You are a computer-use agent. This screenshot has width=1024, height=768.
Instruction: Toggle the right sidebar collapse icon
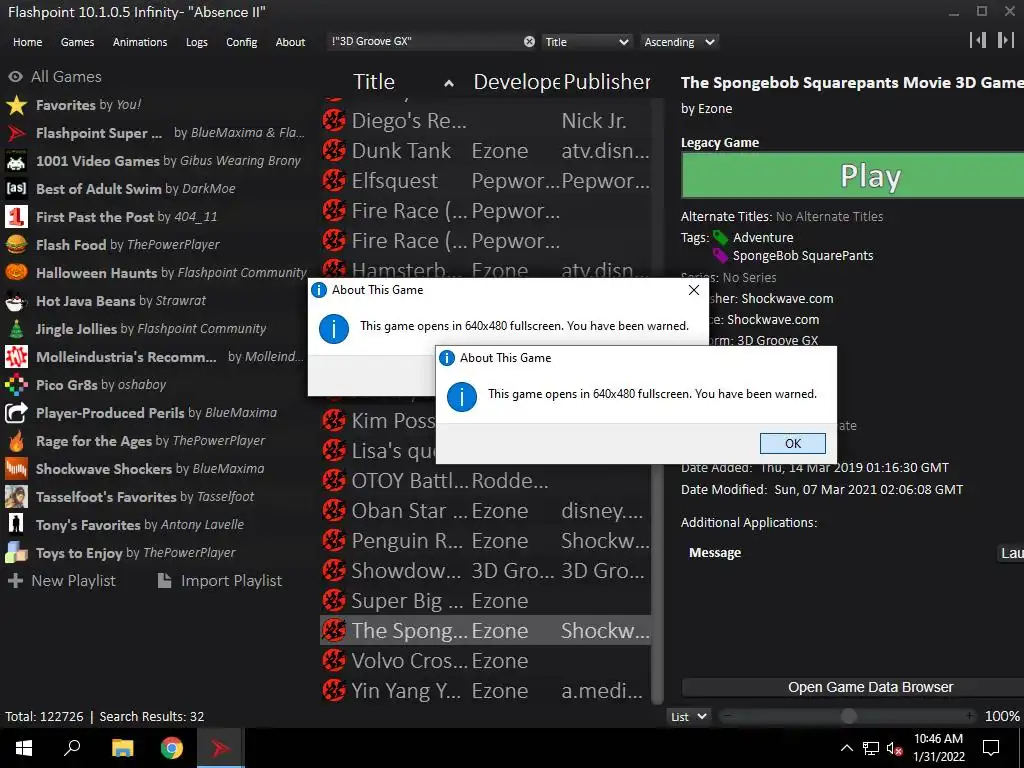[x=1005, y=40]
